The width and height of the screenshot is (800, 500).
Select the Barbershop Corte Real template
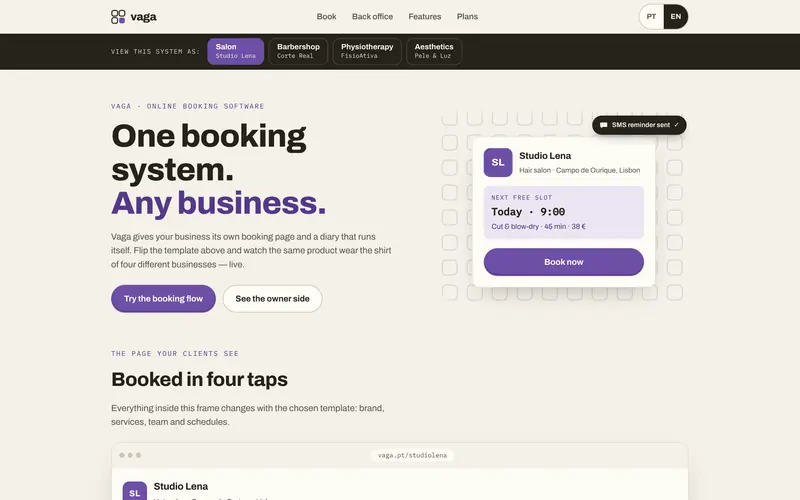click(298, 51)
